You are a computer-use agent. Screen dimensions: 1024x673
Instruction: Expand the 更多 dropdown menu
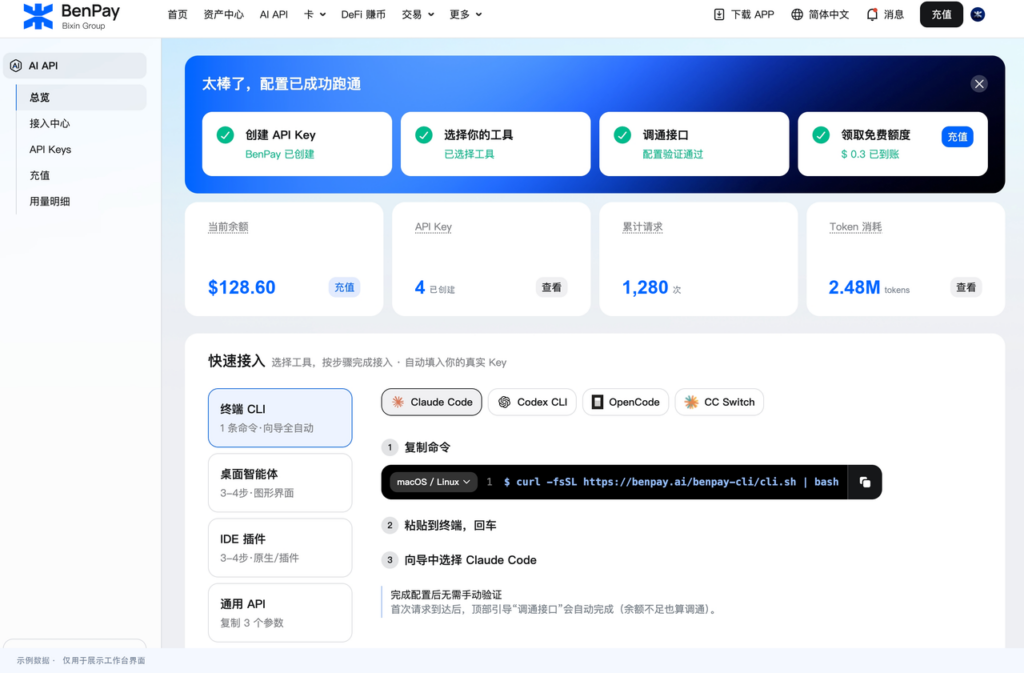[x=466, y=14]
